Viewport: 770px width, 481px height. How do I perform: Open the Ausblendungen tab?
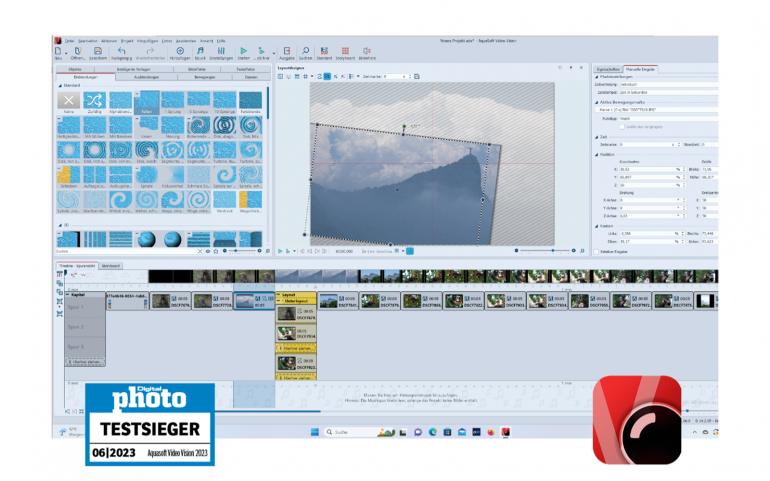click(146, 77)
